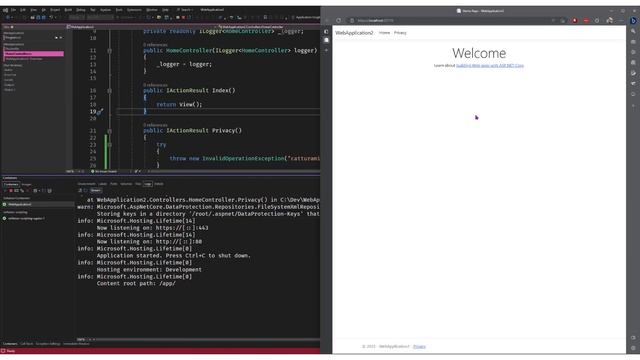Open the File menu in Visual Studio

coord(13,9)
